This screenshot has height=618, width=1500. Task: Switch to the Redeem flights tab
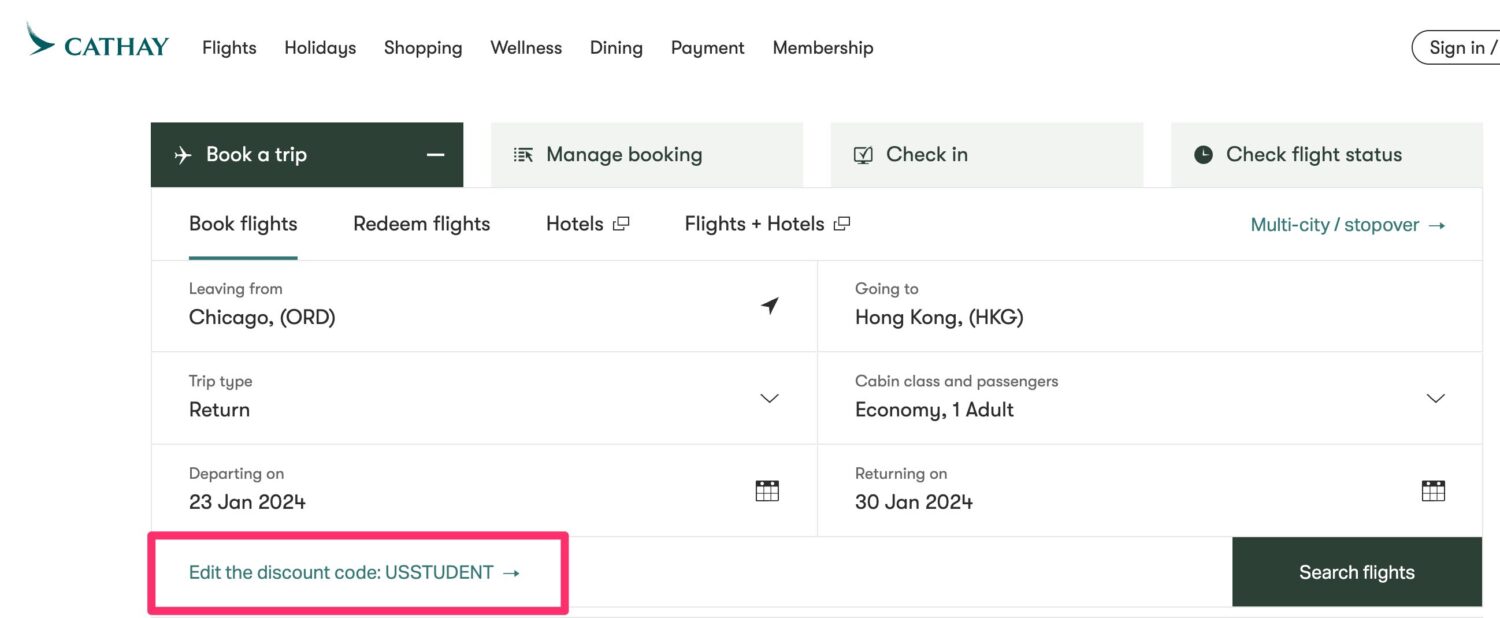tap(421, 223)
